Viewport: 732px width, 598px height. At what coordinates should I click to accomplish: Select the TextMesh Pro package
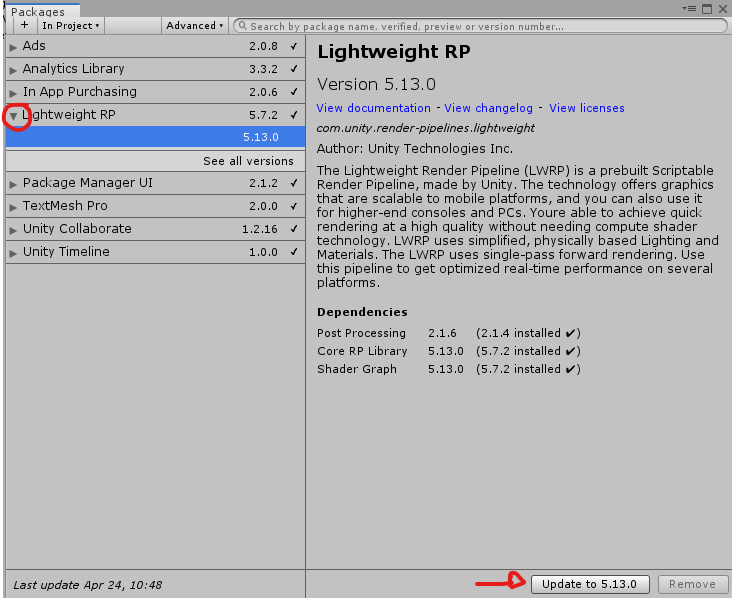click(155, 206)
